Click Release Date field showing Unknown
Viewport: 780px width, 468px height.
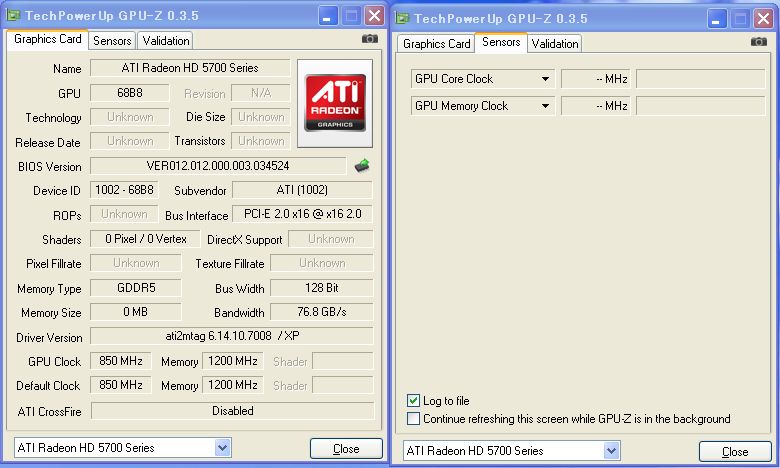click(x=130, y=141)
